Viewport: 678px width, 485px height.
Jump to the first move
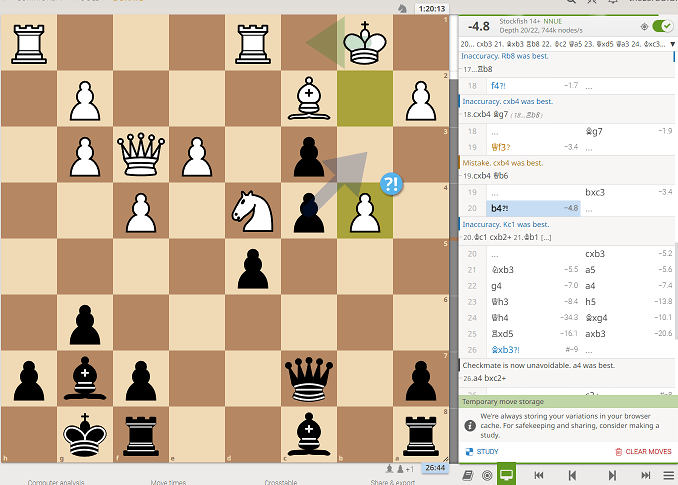[x=539, y=475]
